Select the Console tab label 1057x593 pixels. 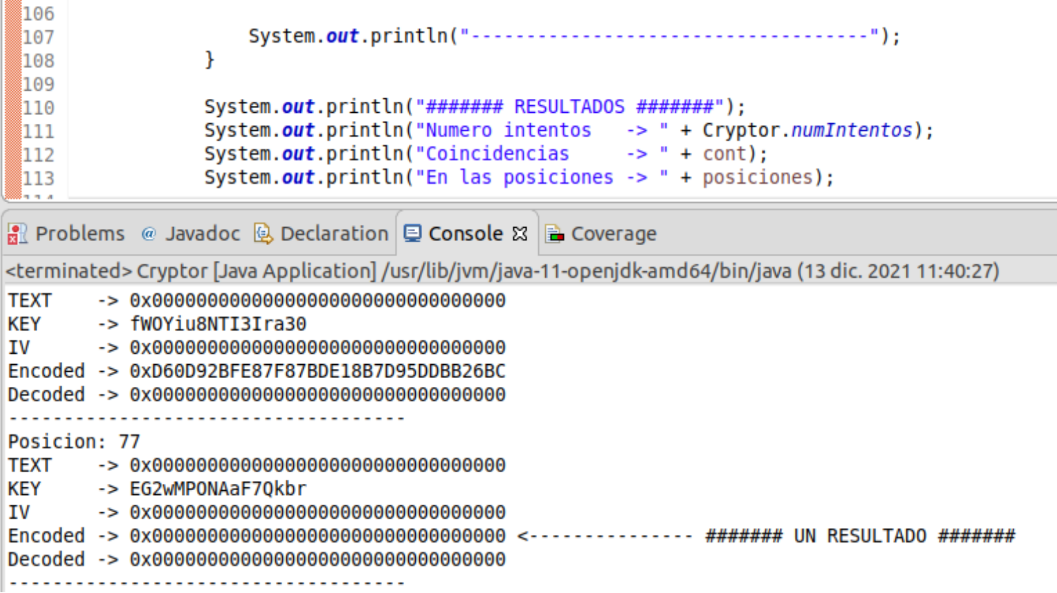coord(465,234)
